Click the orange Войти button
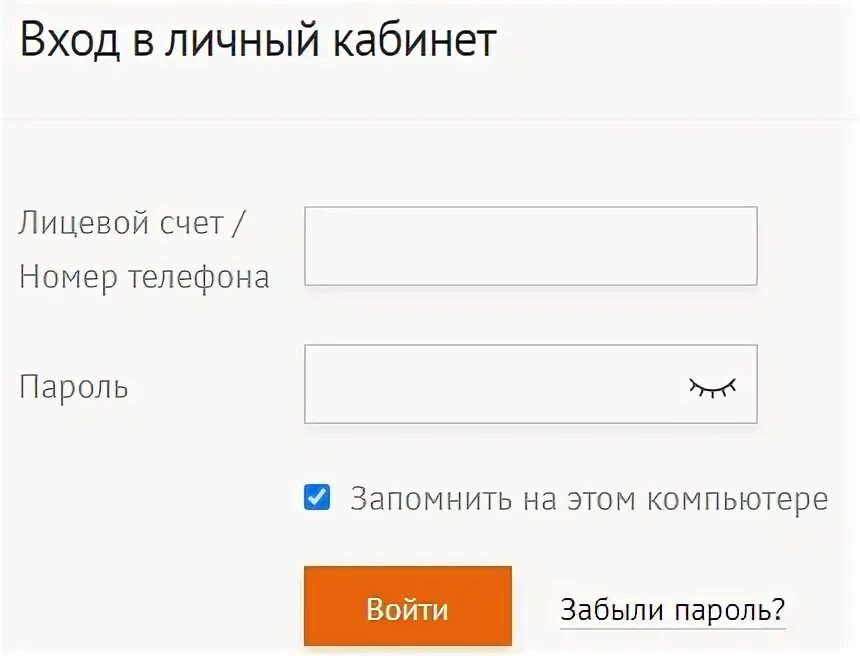The height and width of the screenshot is (656, 860). [408, 607]
